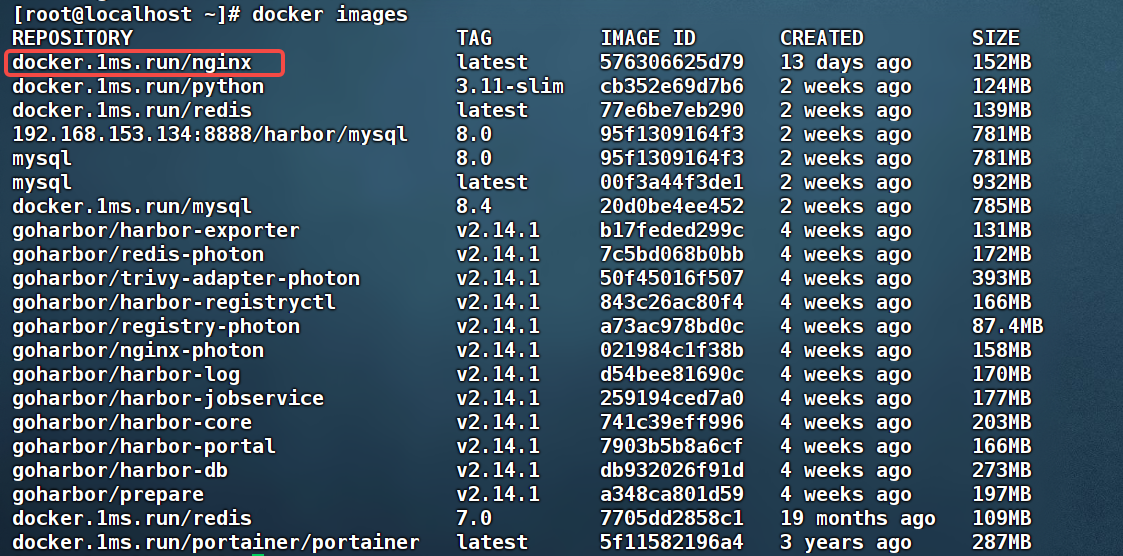The image size is (1123, 556).
Task: Click the 197MB size value
Action: click(x=1001, y=494)
